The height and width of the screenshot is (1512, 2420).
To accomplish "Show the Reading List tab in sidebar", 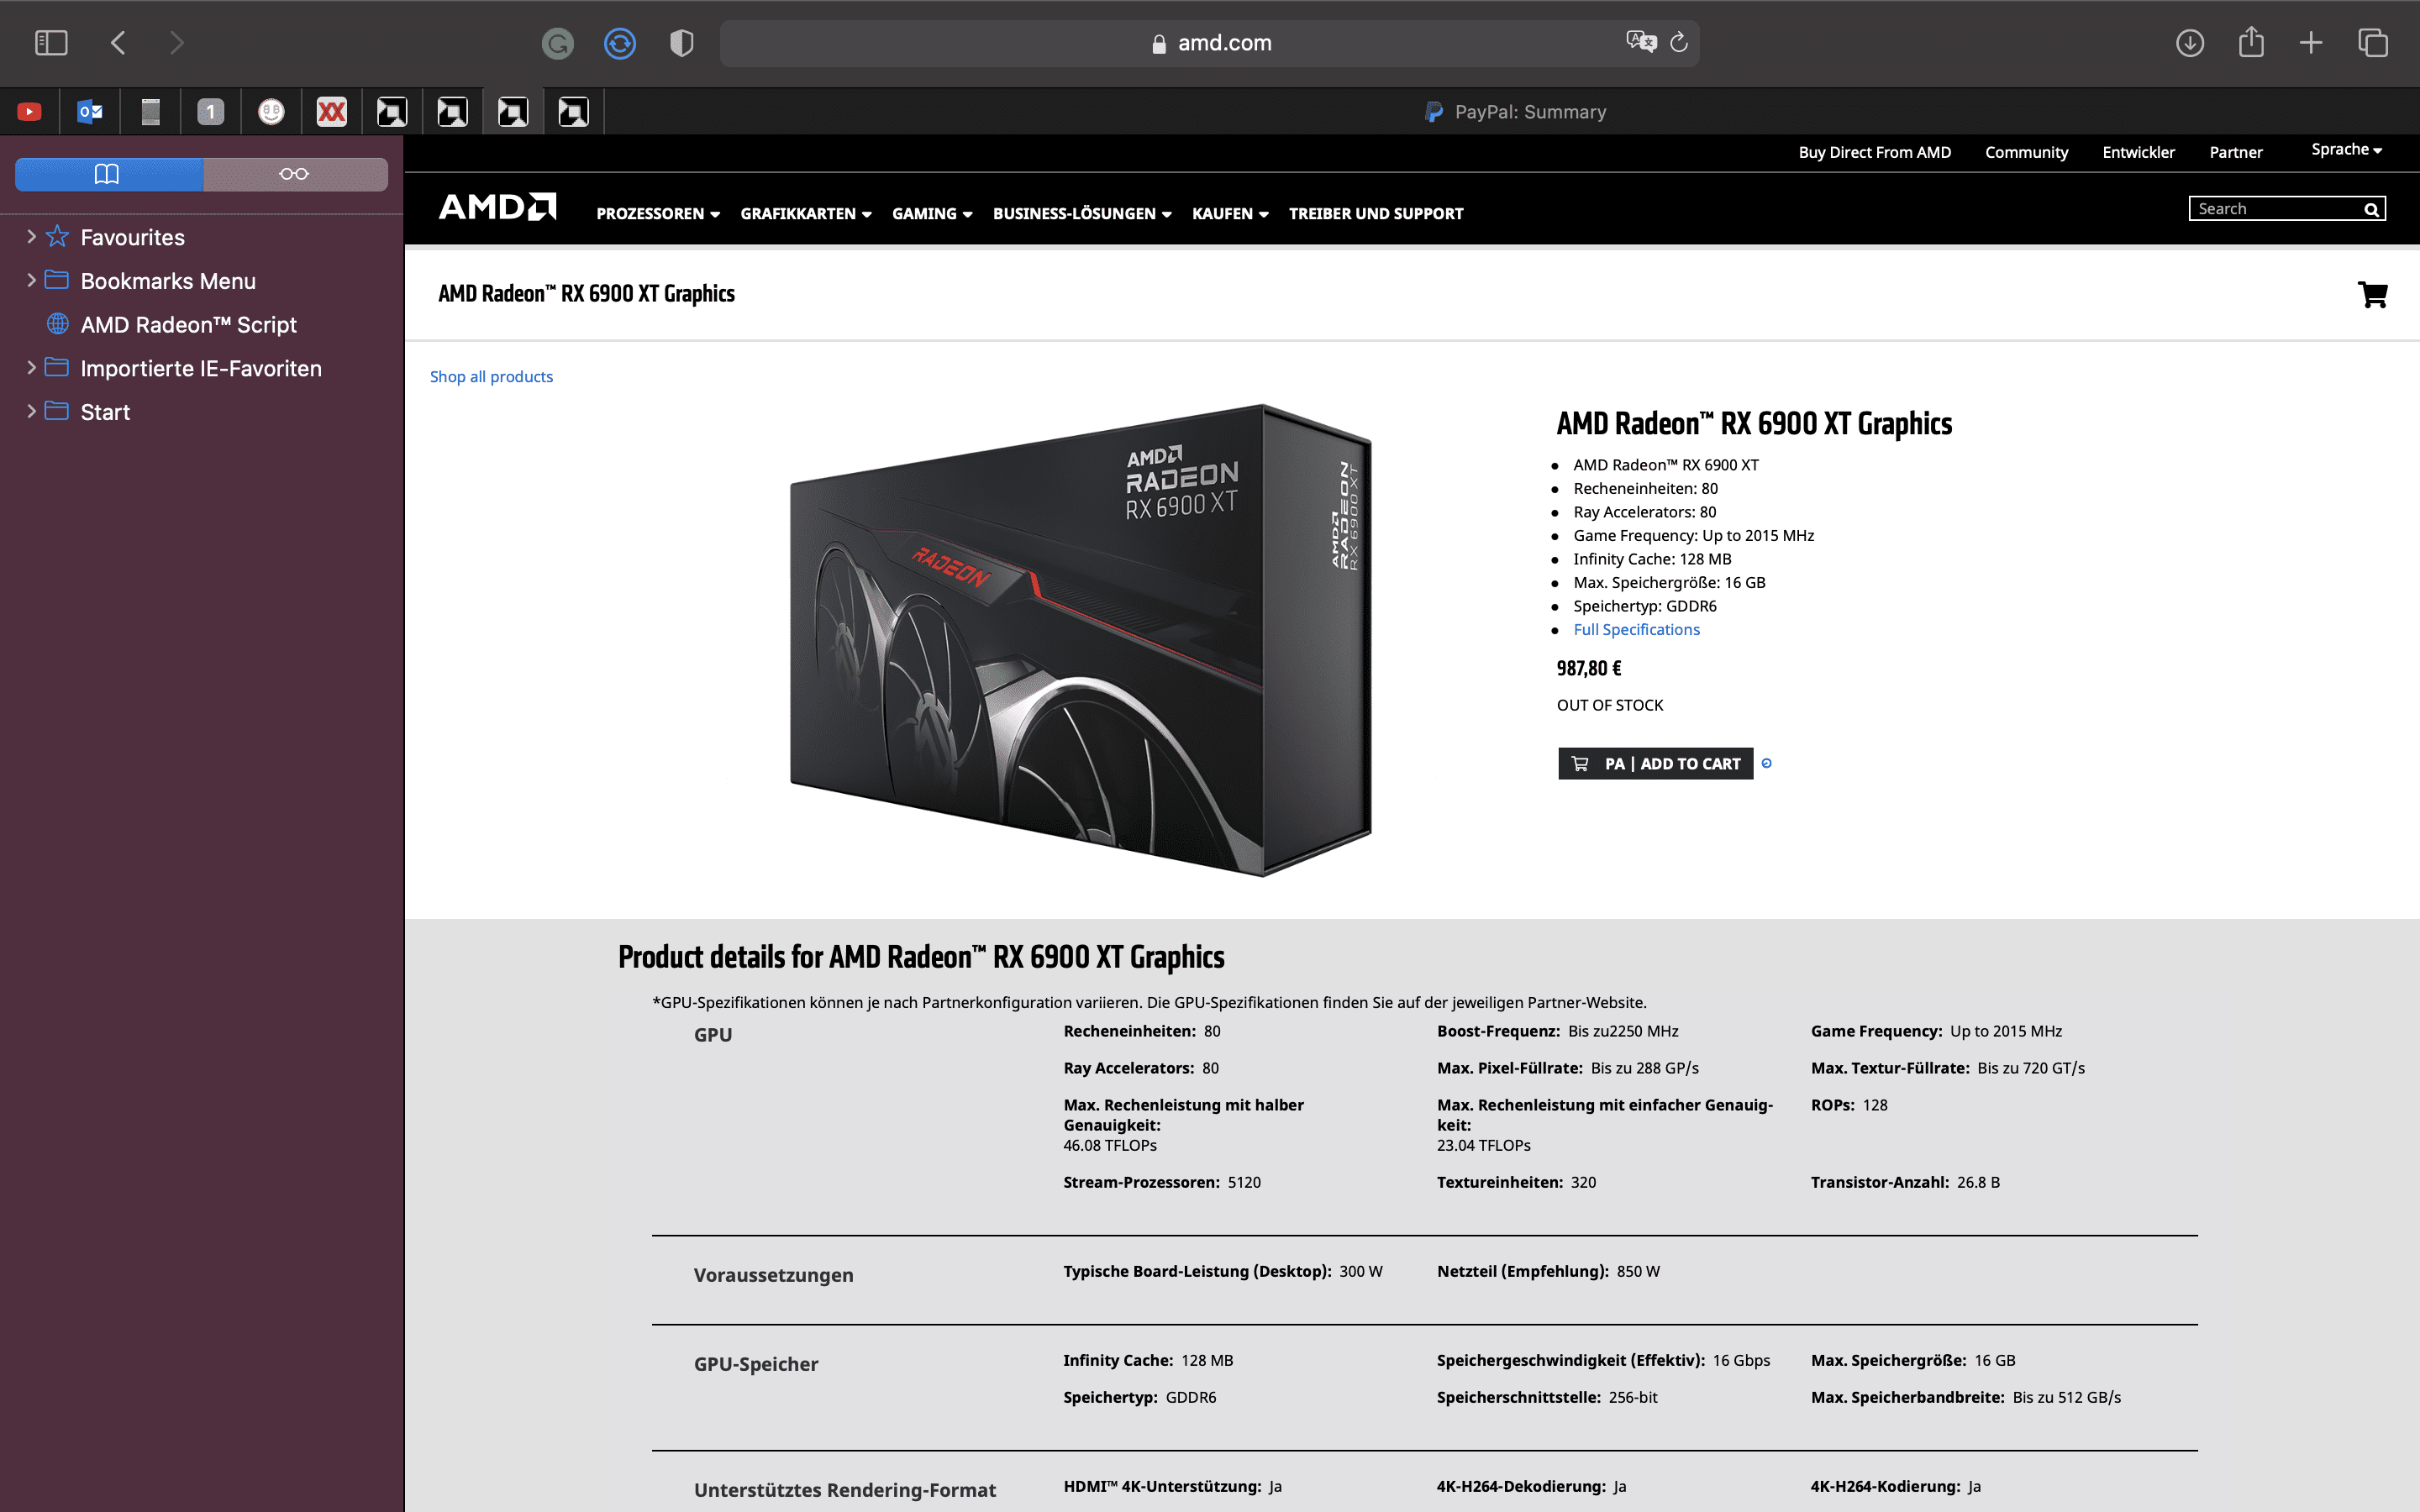I will tap(295, 174).
